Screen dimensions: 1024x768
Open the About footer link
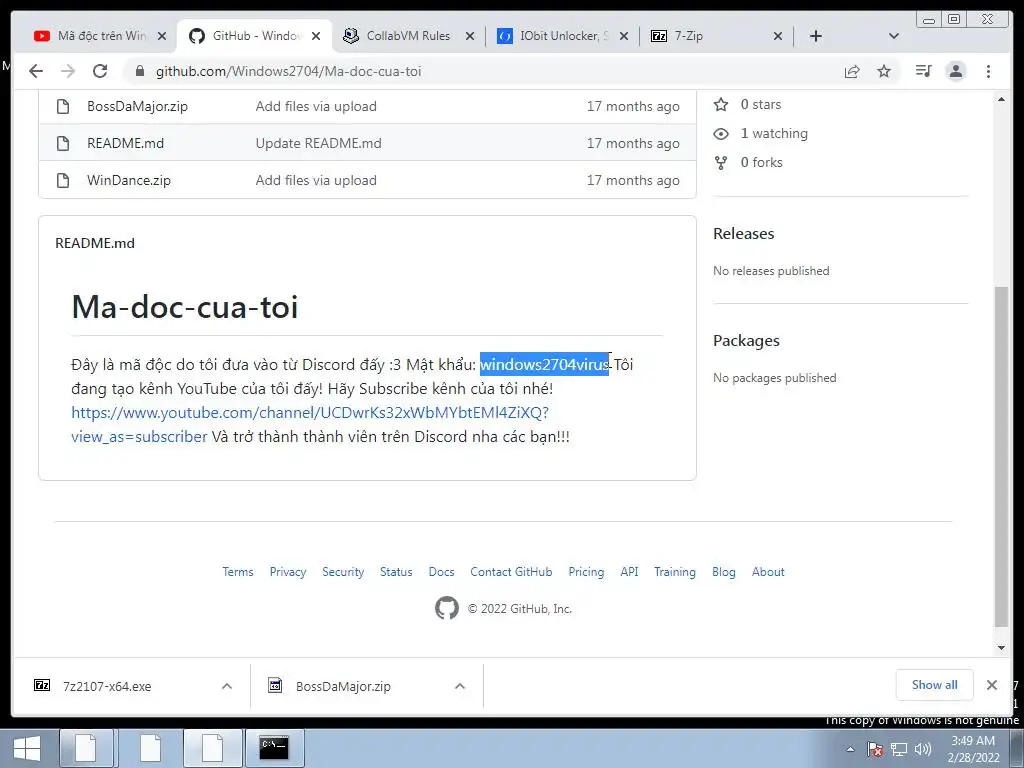point(768,572)
